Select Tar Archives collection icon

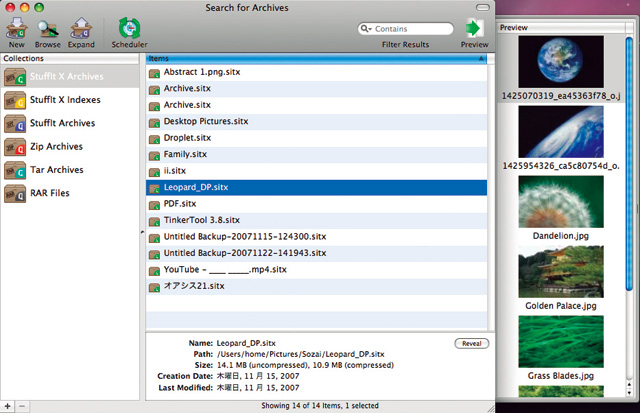[15, 170]
